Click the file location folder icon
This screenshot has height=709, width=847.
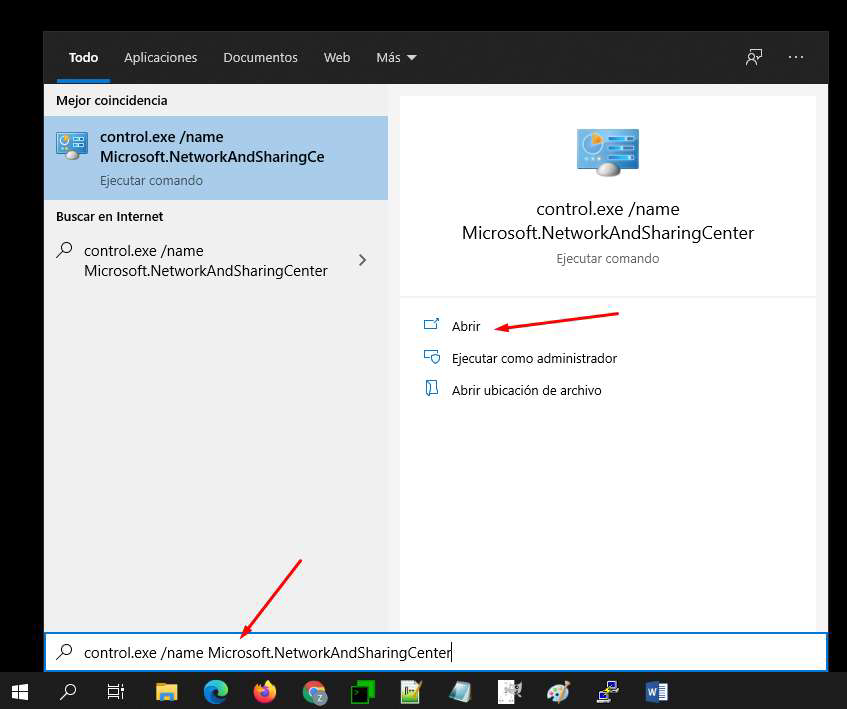[x=432, y=388]
